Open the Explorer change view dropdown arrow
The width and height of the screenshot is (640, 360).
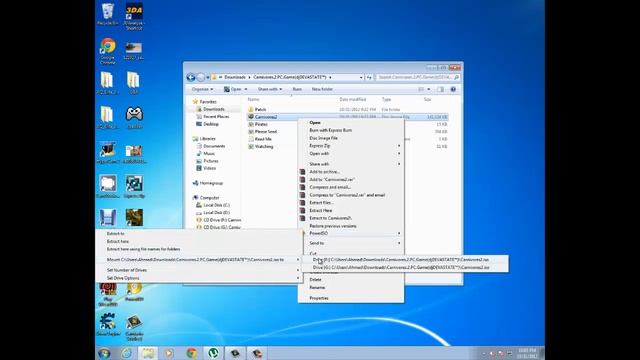[x=429, y=89]
